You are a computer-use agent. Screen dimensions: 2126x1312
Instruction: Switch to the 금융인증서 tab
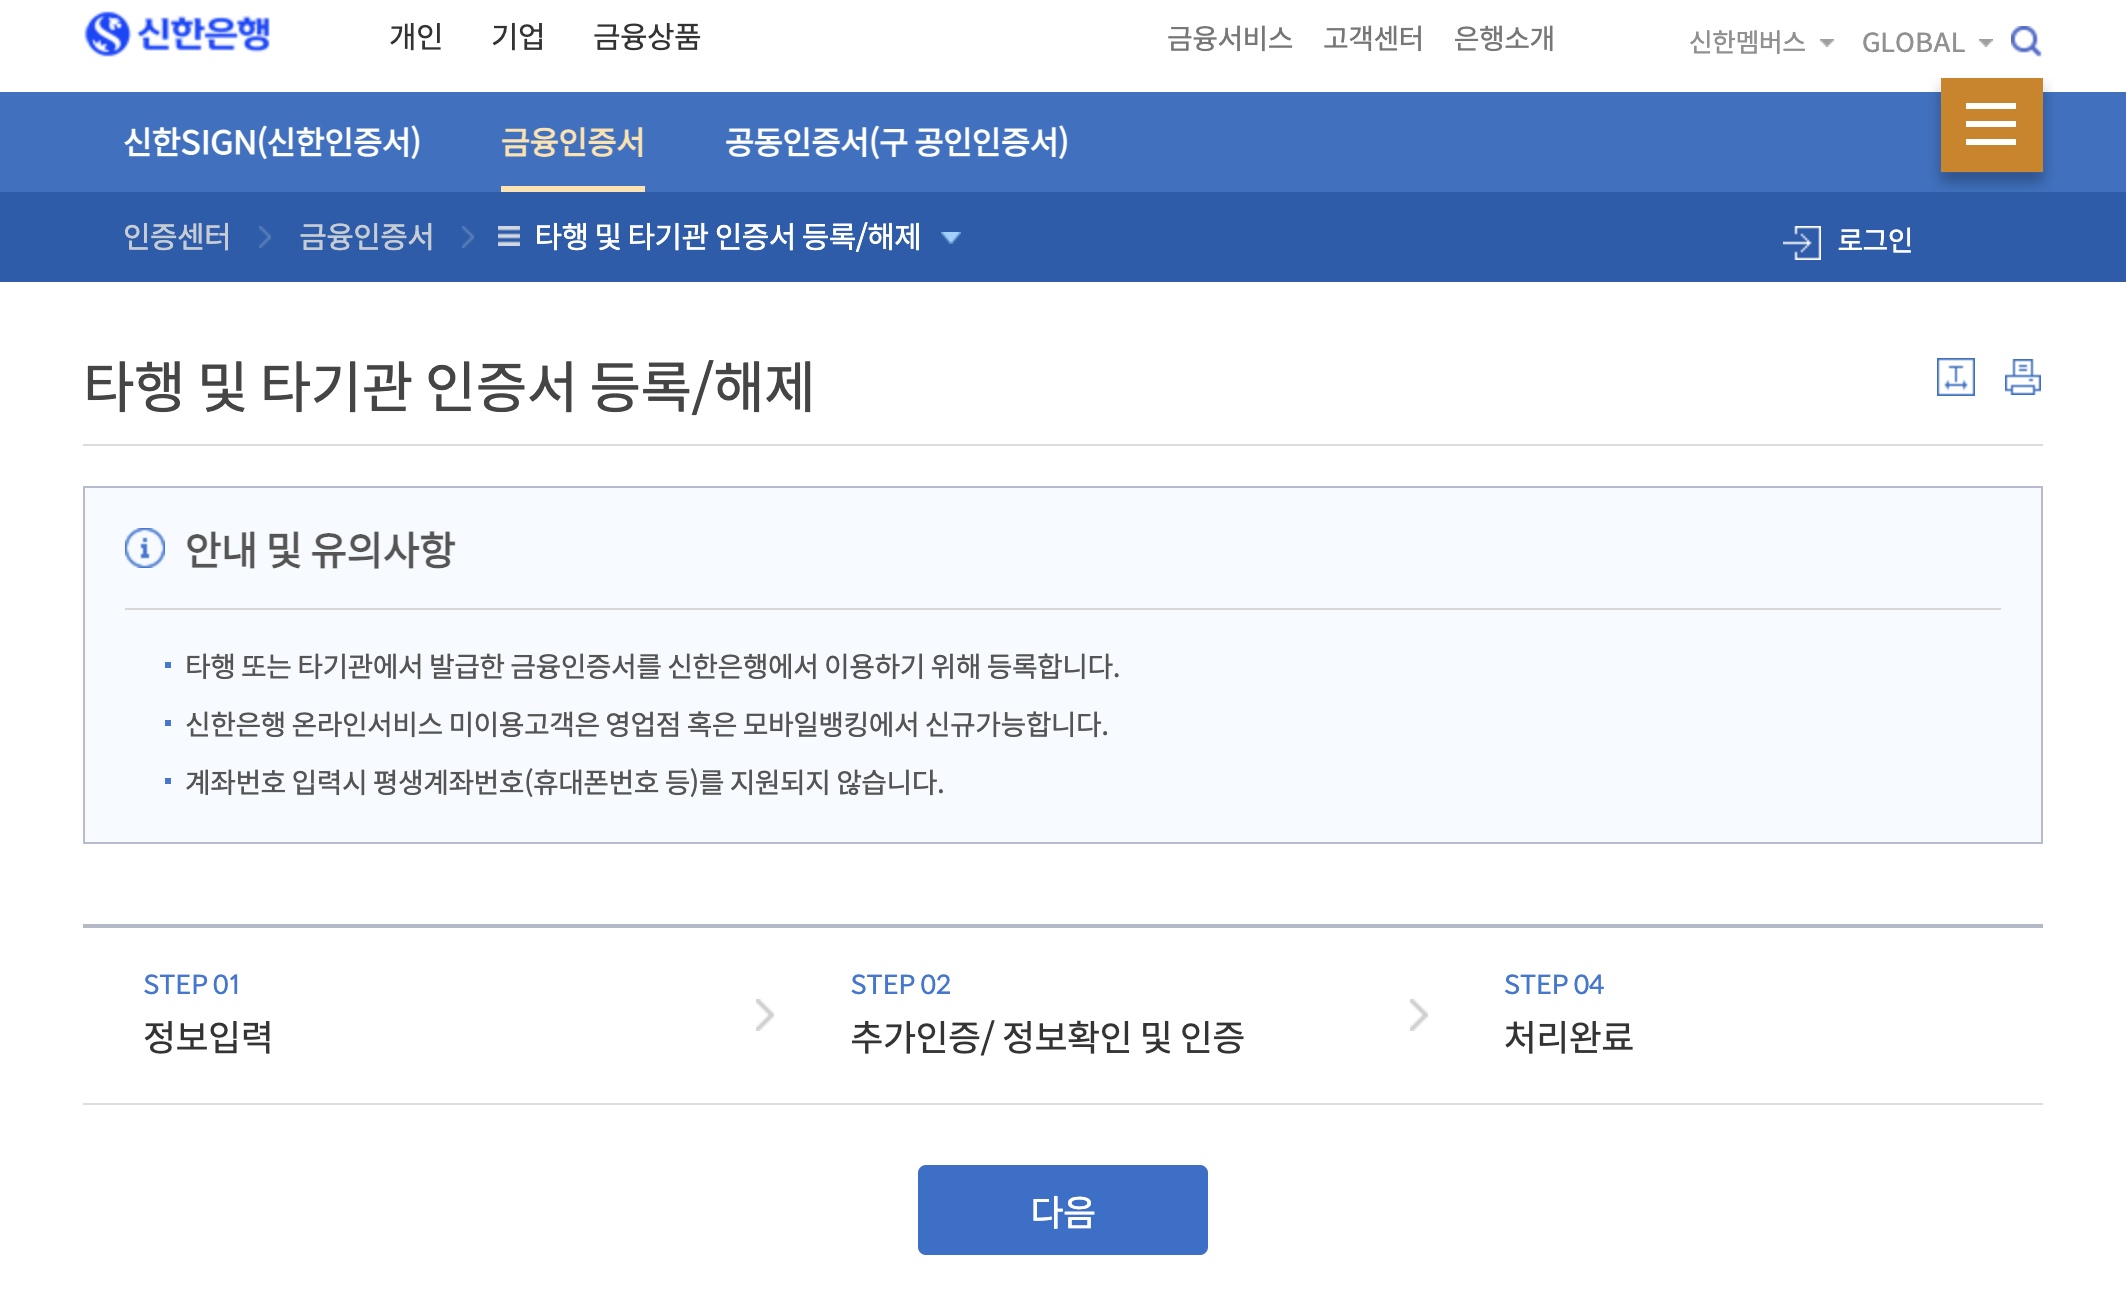coord(572,142)
